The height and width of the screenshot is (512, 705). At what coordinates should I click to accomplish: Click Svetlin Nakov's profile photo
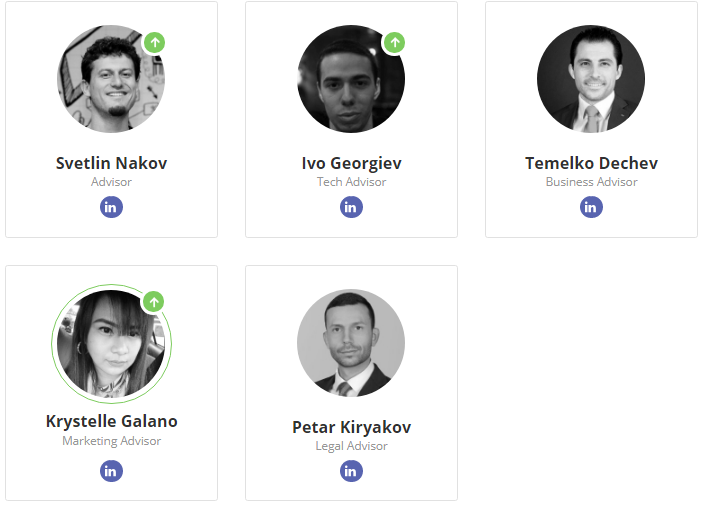pyautogui.click(x=110, y=80)
